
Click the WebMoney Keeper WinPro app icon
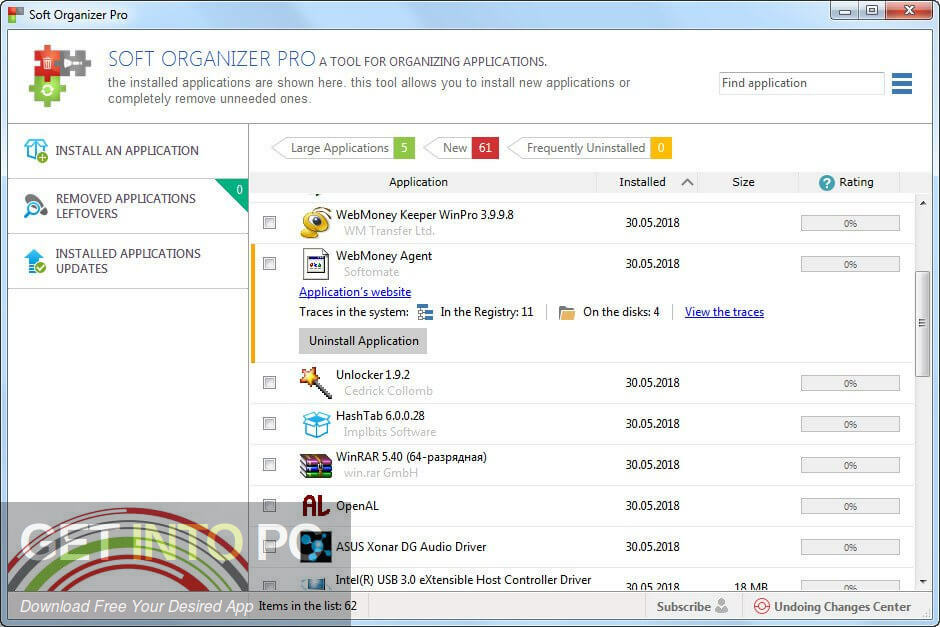point(316,223)
